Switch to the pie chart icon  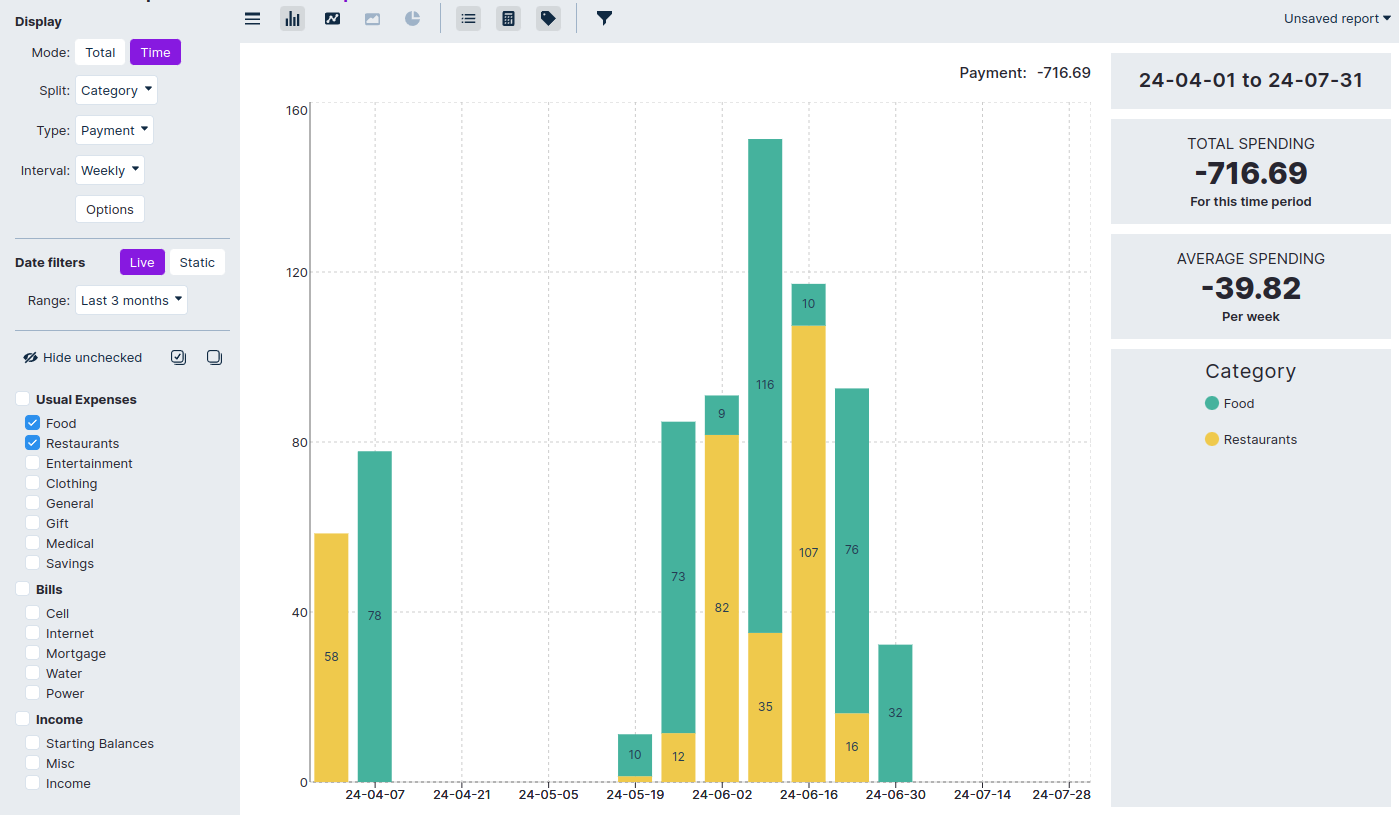coord(412,18)
